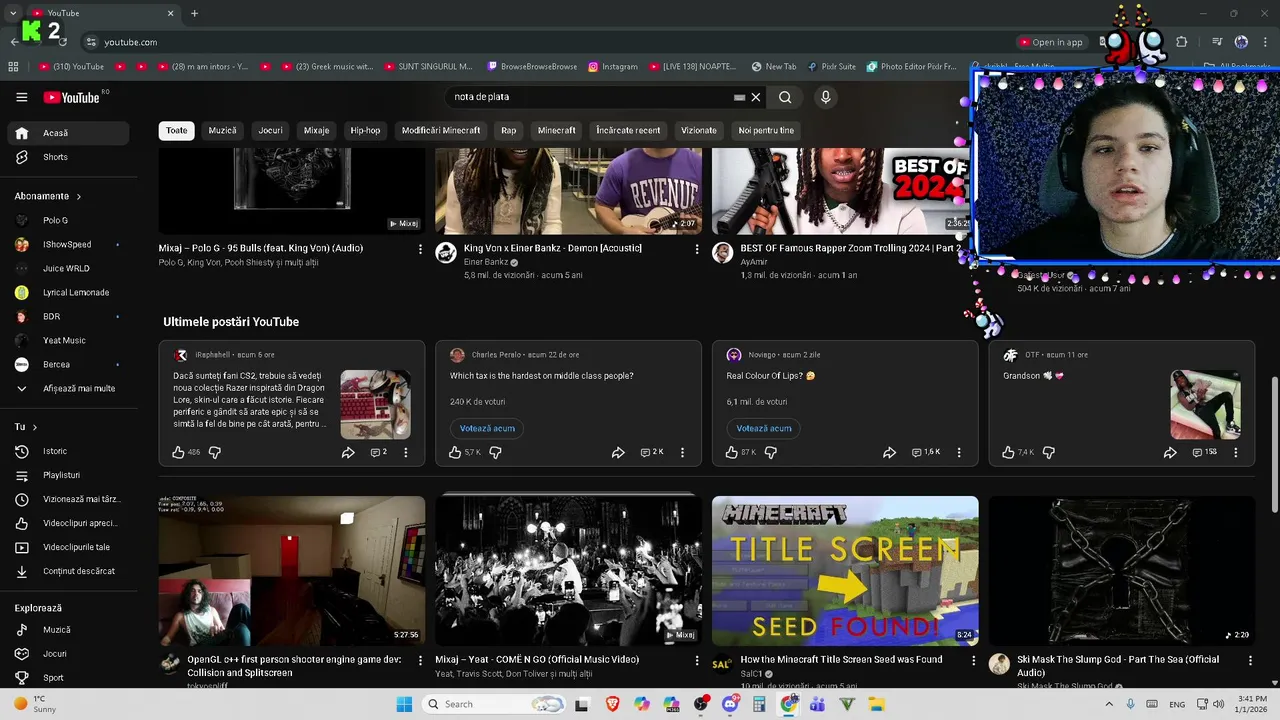Select the 'Jocuri' filter chip

[270, 130]
